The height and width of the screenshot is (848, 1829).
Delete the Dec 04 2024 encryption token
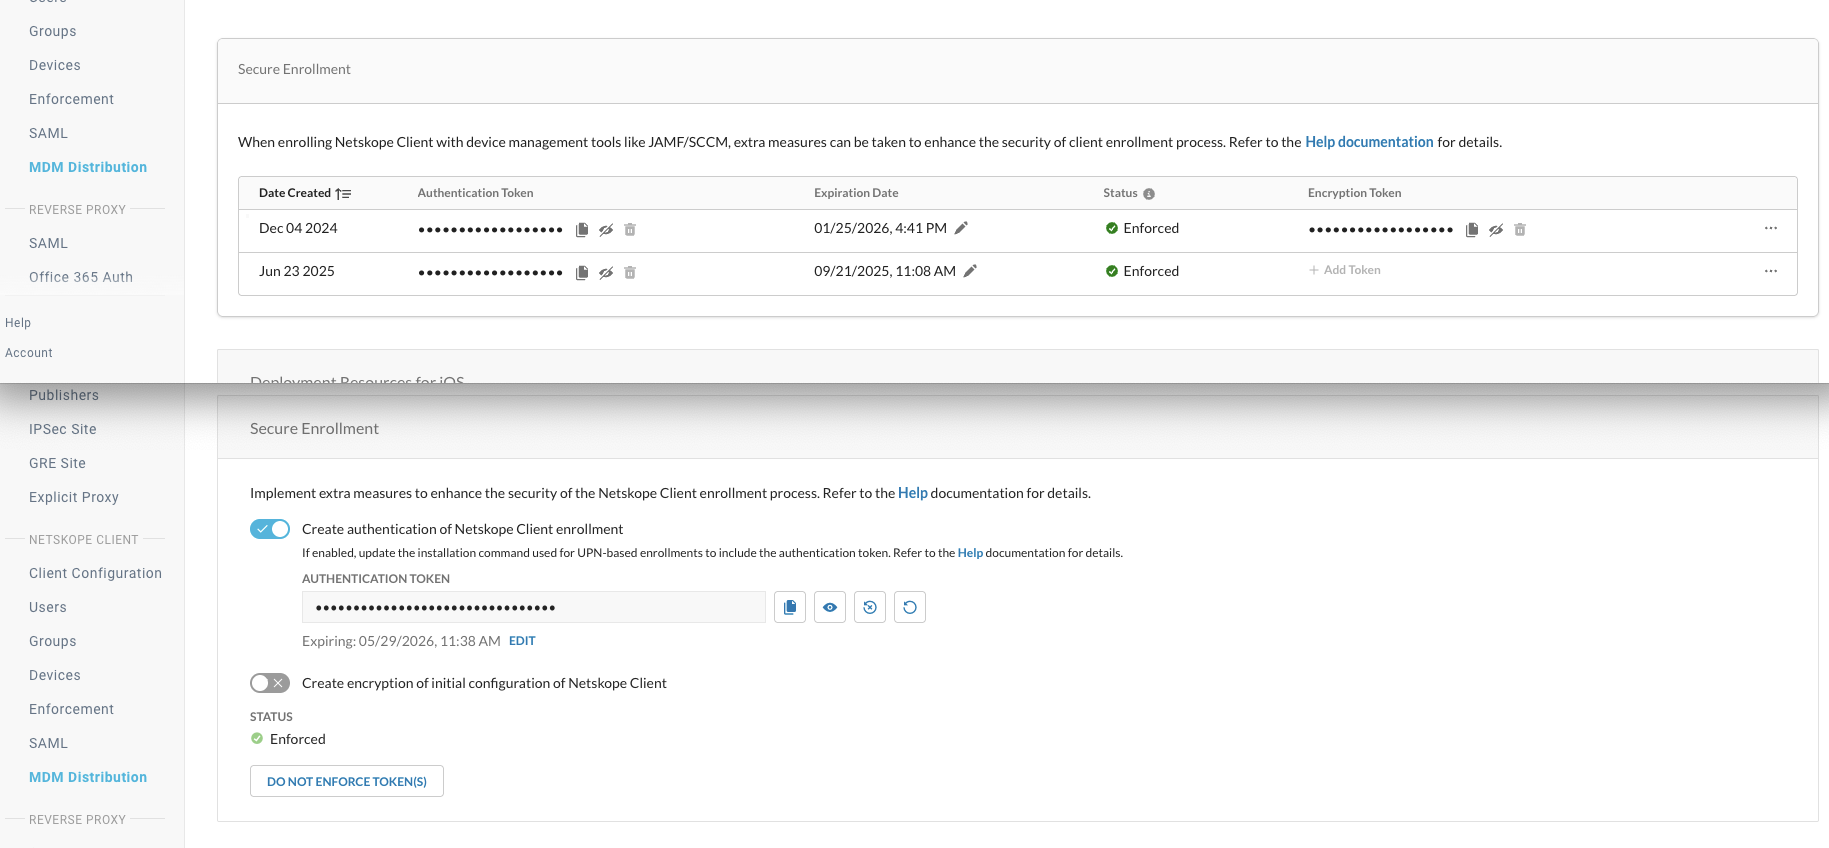pyautogui.click(x=1520, y=230)
